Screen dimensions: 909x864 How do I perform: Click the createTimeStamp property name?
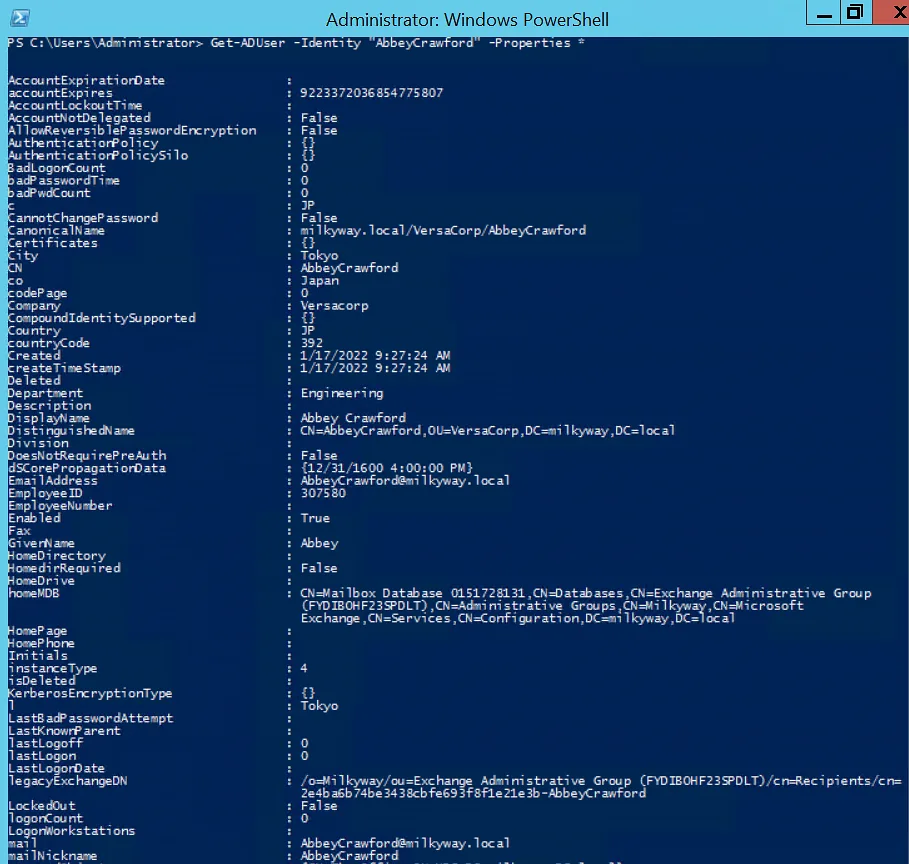pos(64,368)
